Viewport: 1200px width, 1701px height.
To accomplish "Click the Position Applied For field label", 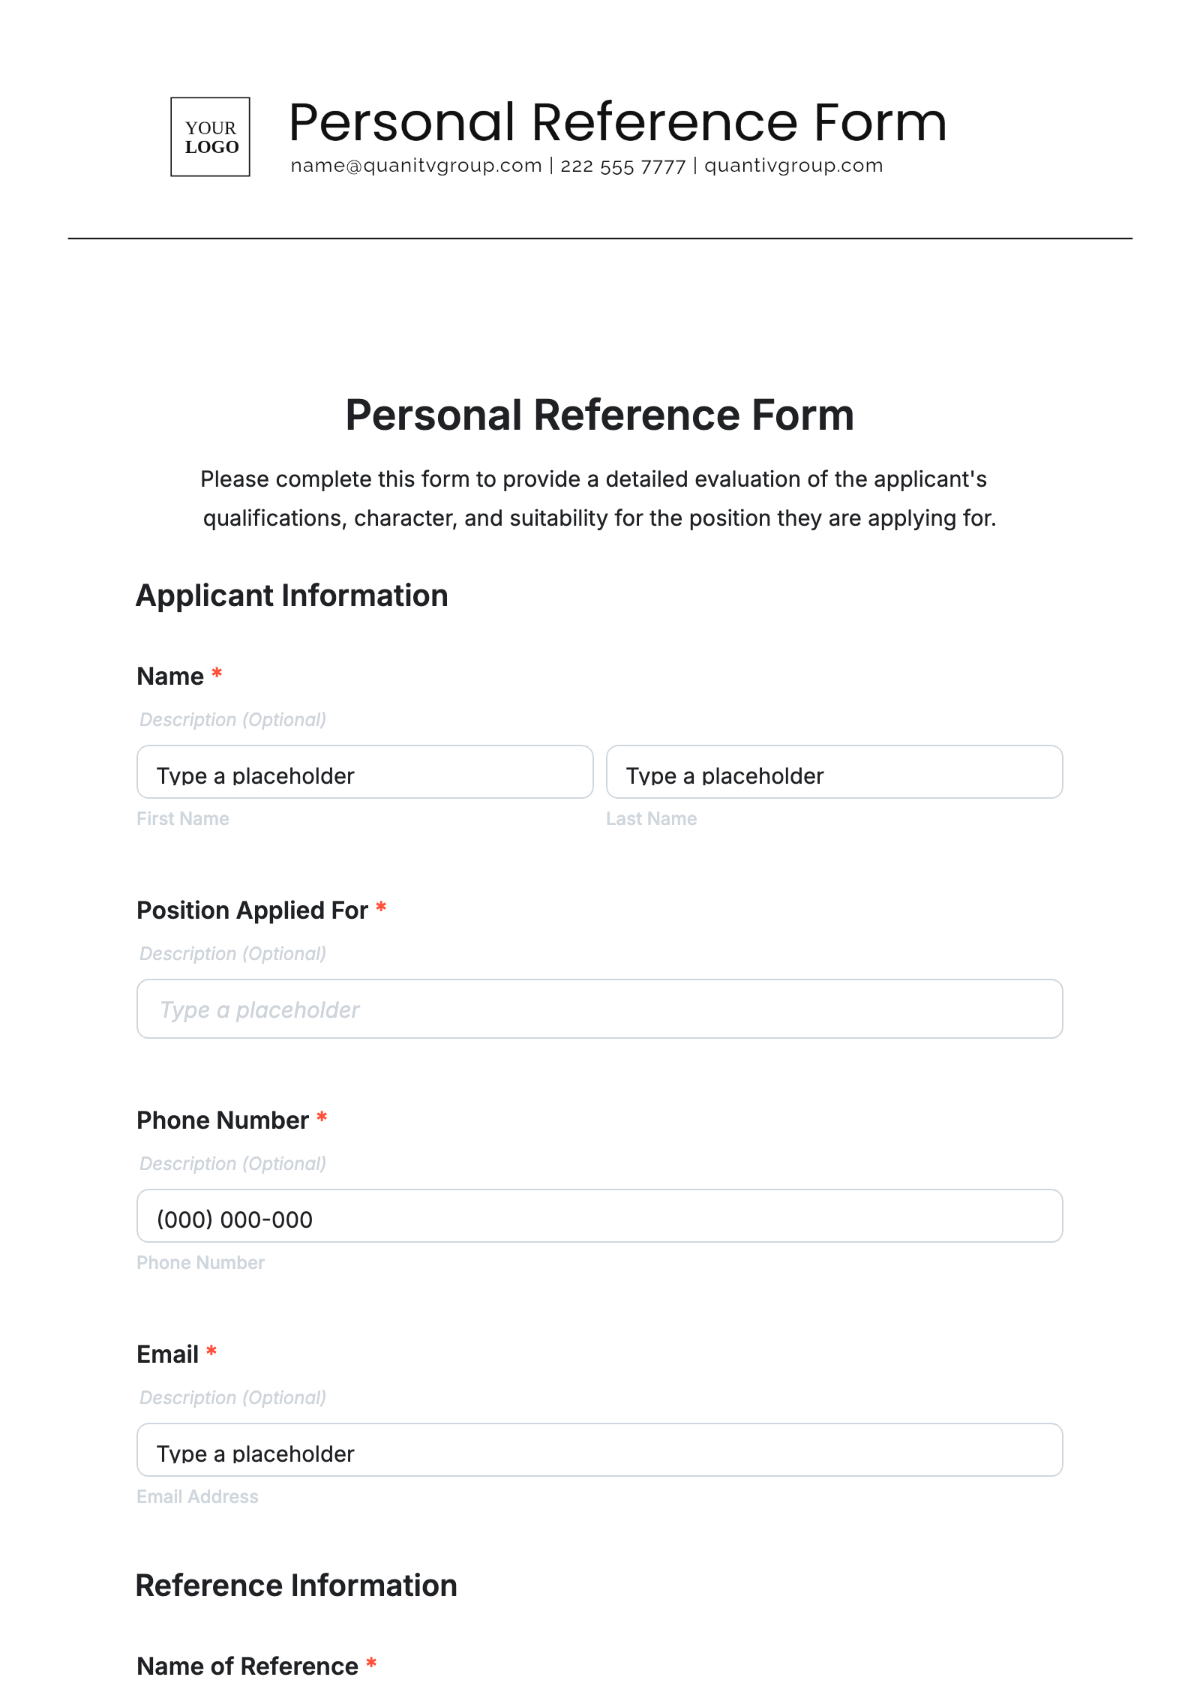I will pos(252,911).
